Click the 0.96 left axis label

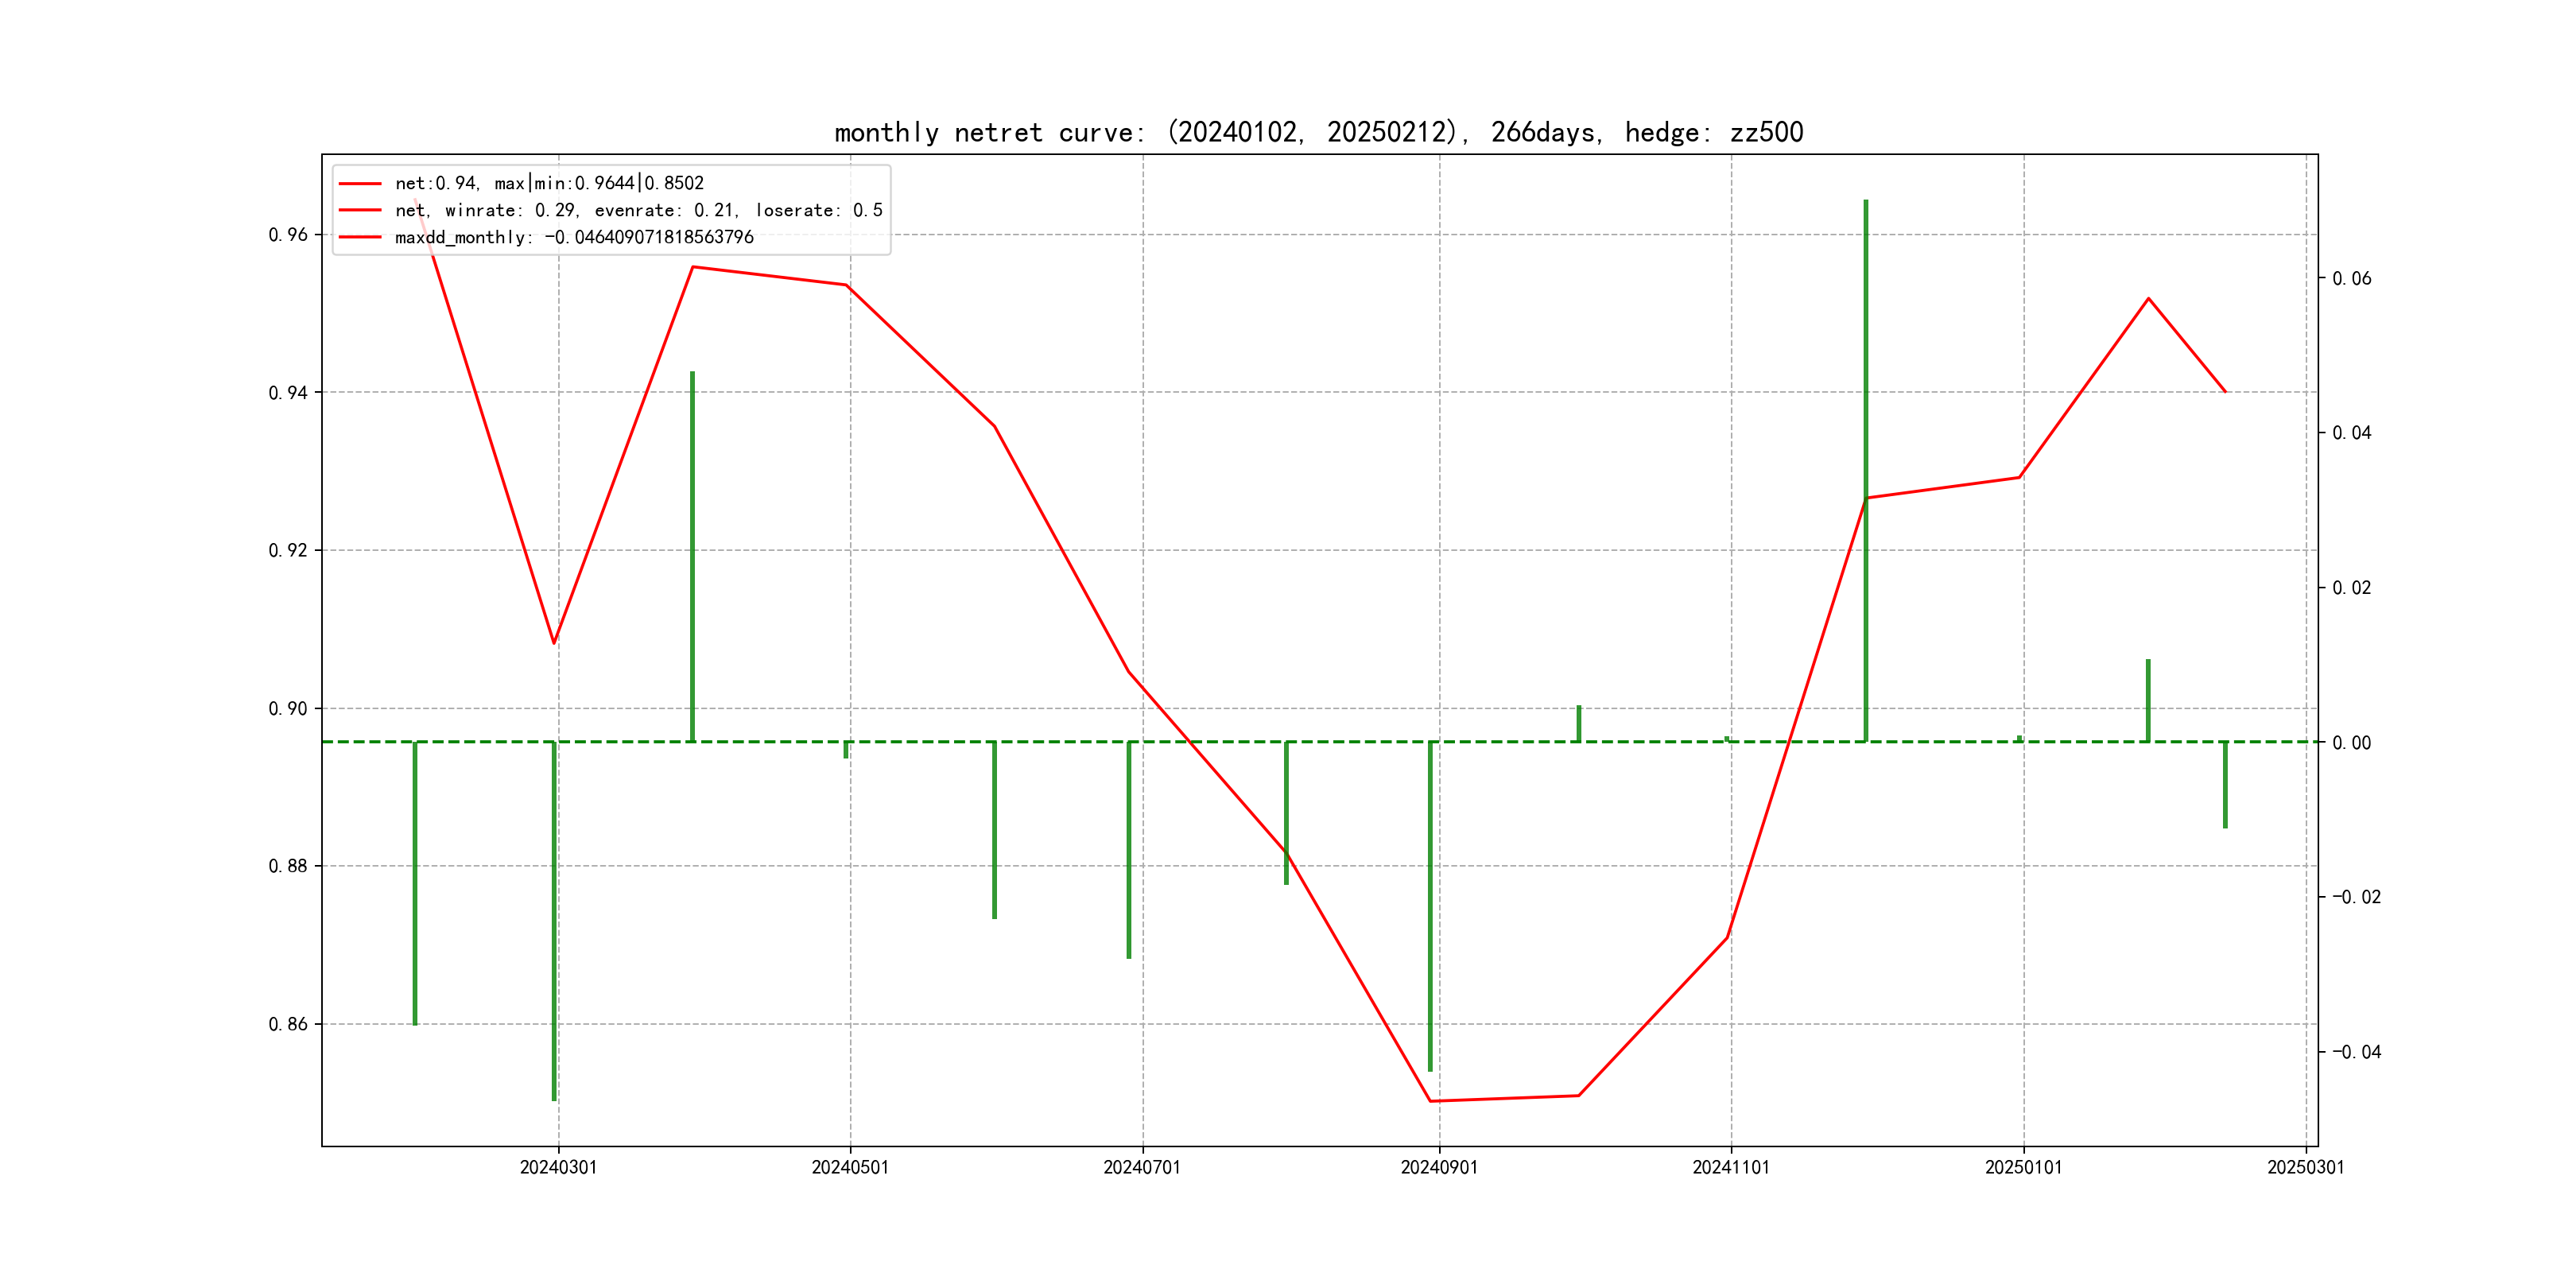(x=288, y=235)
